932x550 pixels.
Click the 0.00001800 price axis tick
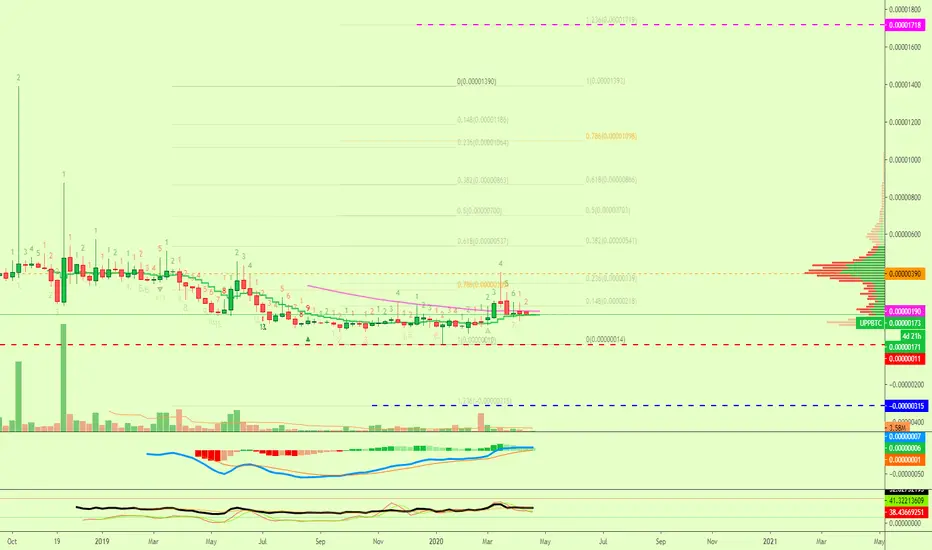pyautogui.click(x=905, y=10)
